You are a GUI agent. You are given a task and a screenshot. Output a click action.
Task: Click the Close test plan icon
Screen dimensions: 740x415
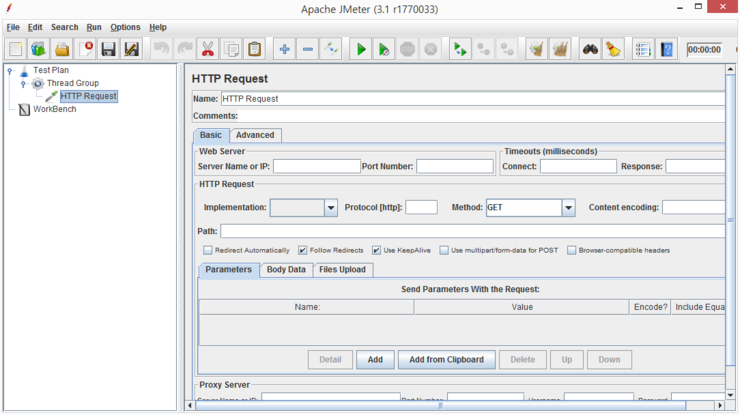click(85, 49)
